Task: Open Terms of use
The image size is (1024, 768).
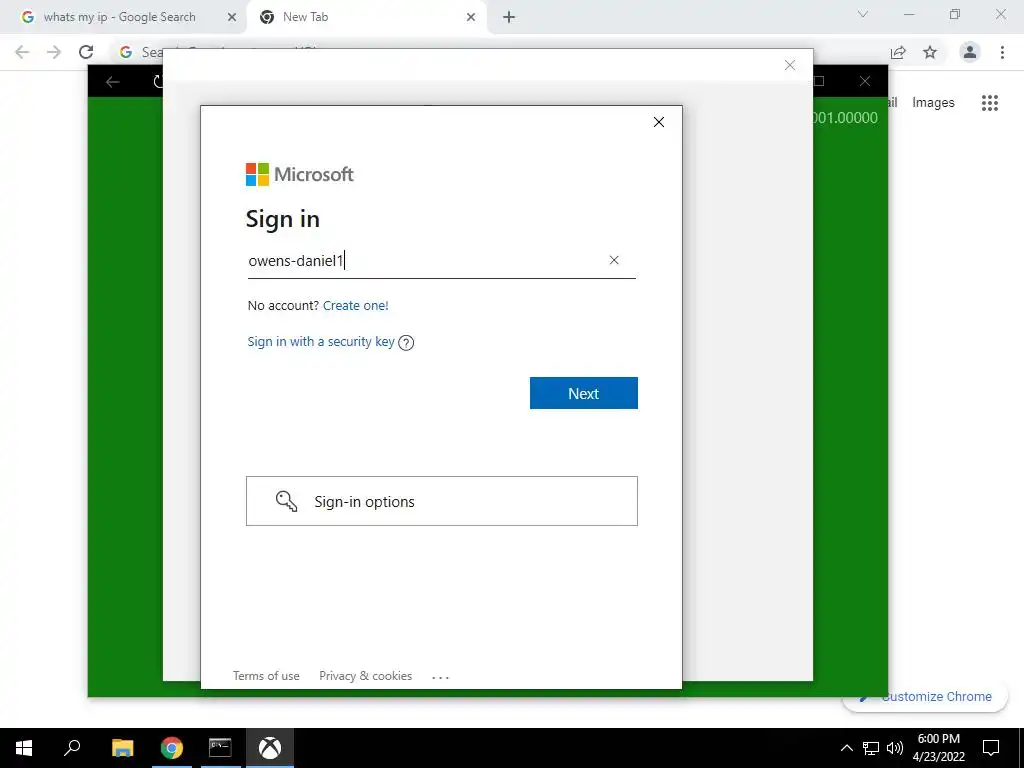Action: (266, 676)
